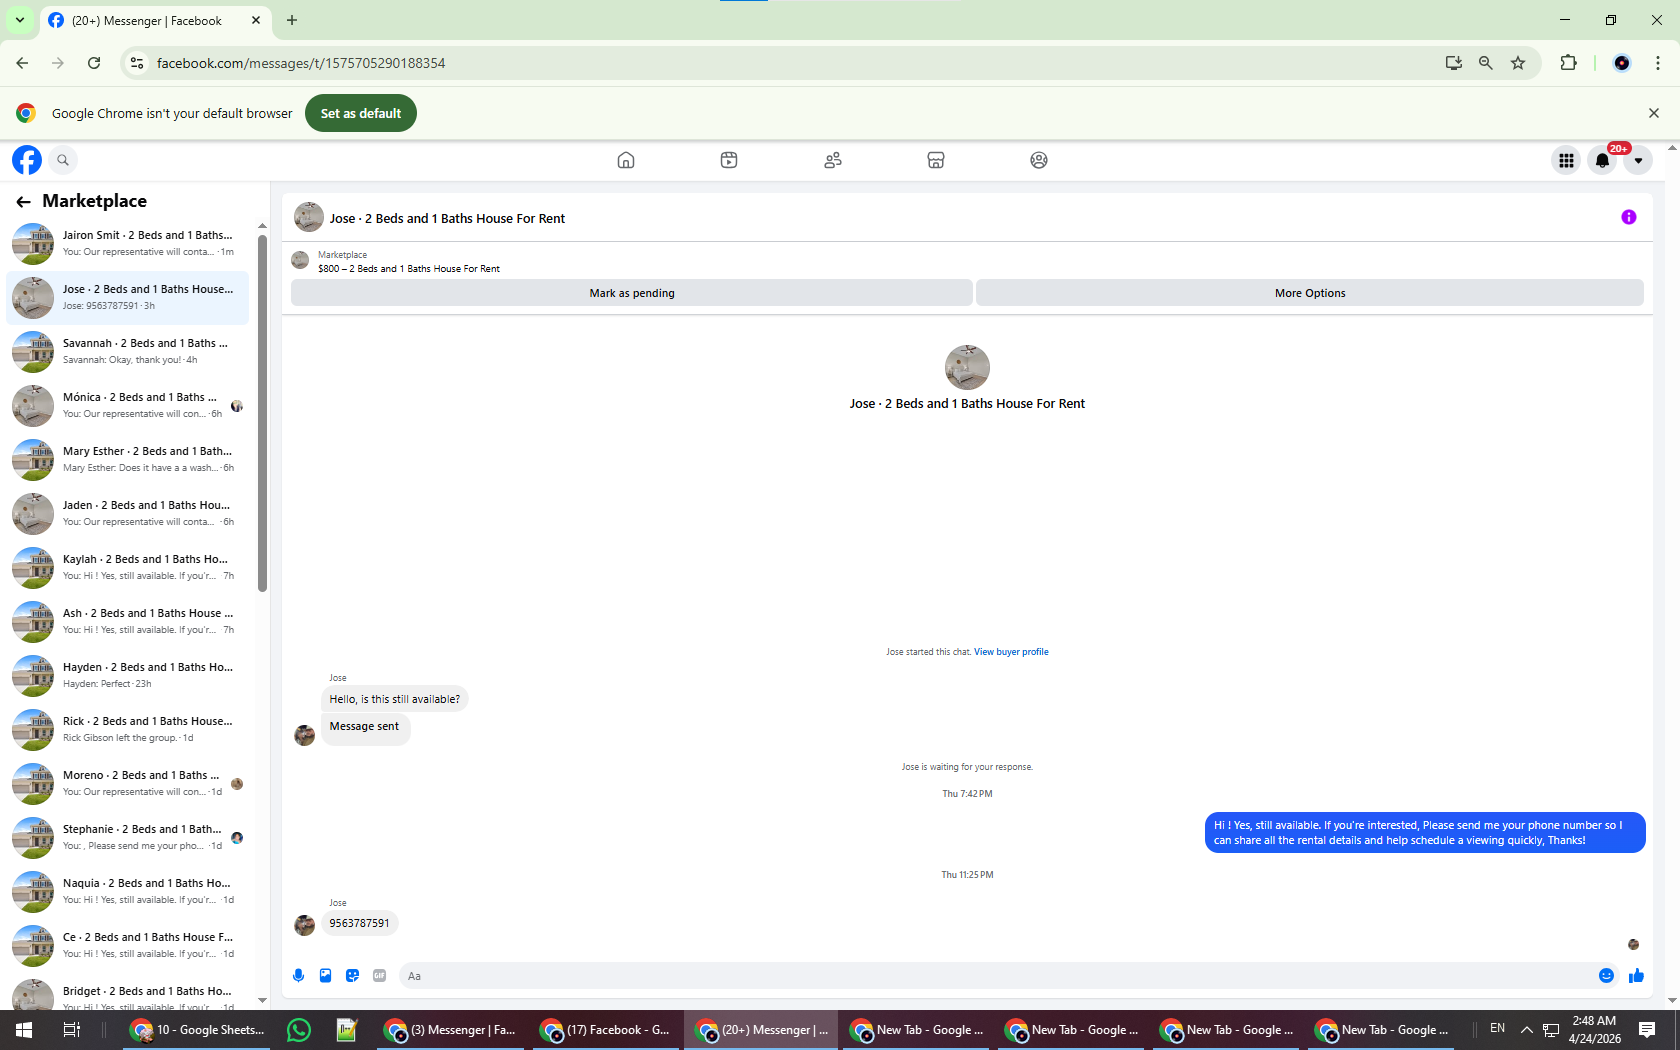Screen dimensions: 1680x1050
Task: Open tab search dropdown chevron
Action: [x=19, y=20]
